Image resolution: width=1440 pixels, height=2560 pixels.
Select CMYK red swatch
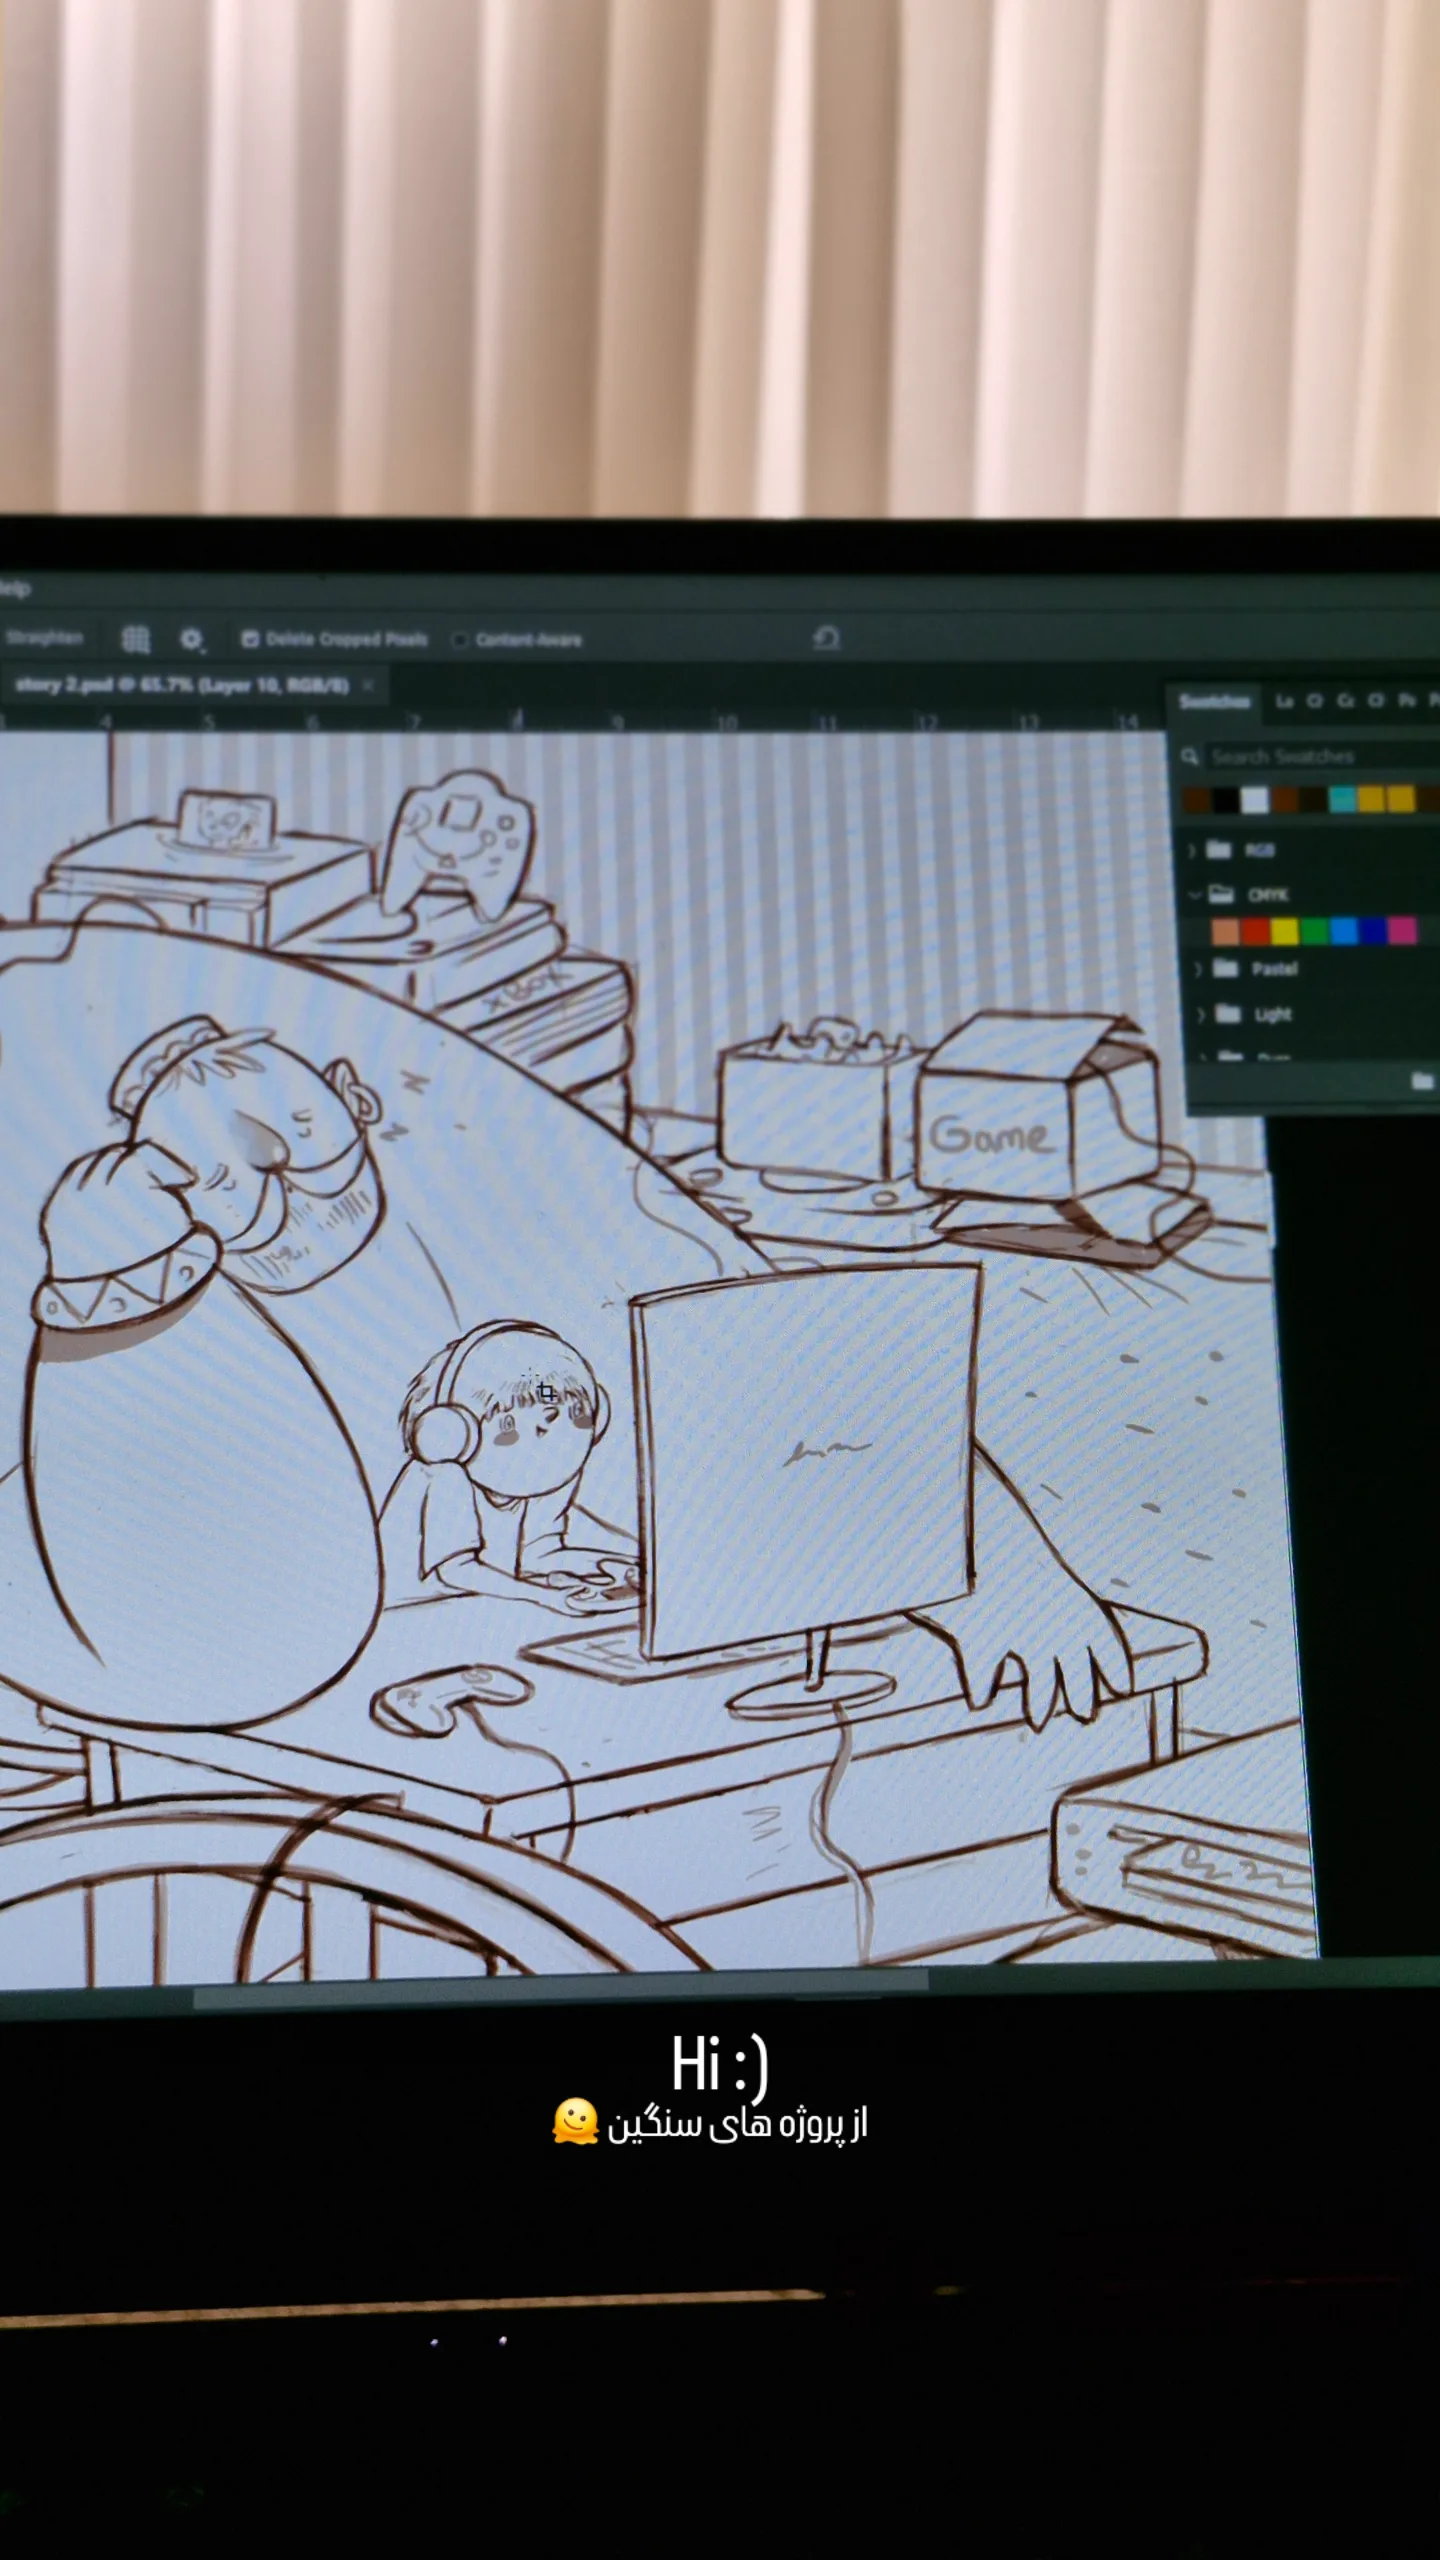[1255, 932]
